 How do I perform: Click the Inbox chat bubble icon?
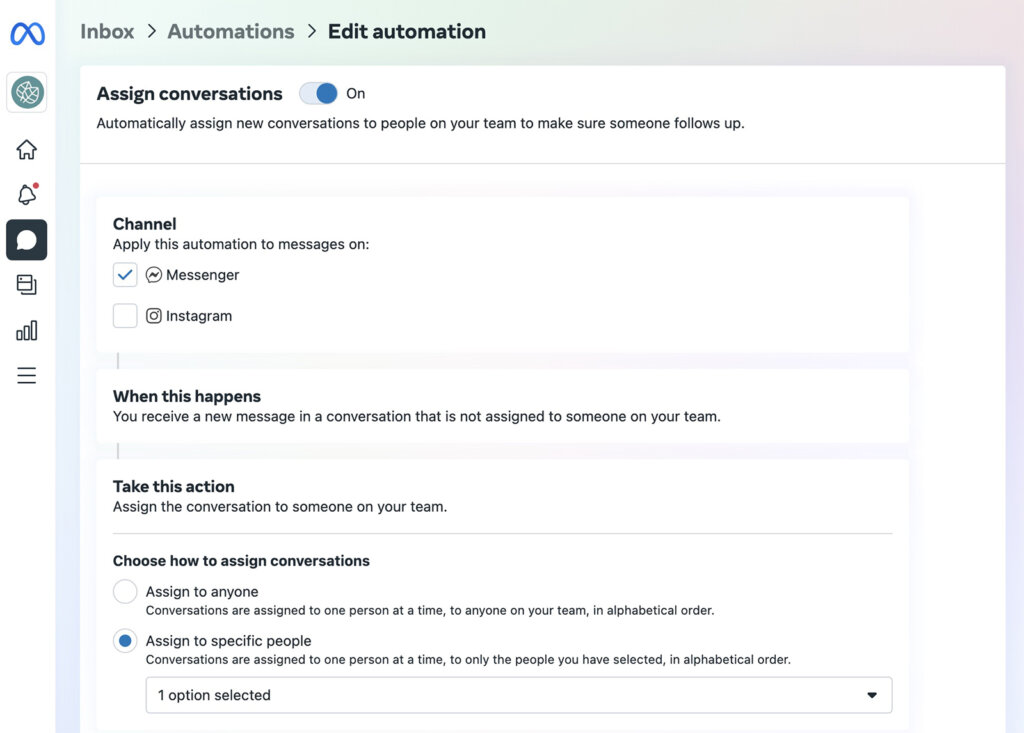click(27, 240)
